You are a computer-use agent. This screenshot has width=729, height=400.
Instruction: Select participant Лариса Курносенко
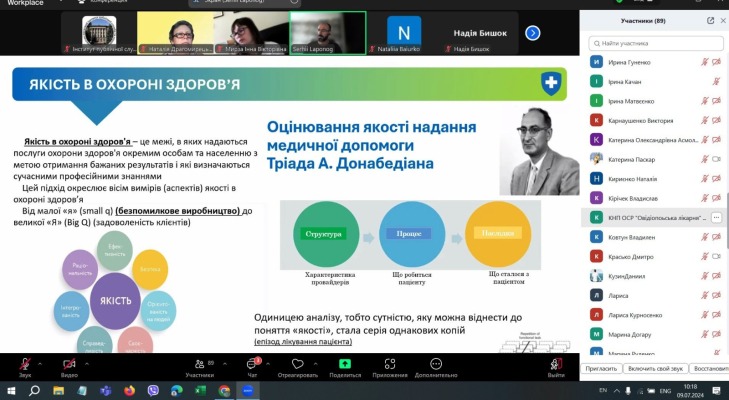click(653, 315)
